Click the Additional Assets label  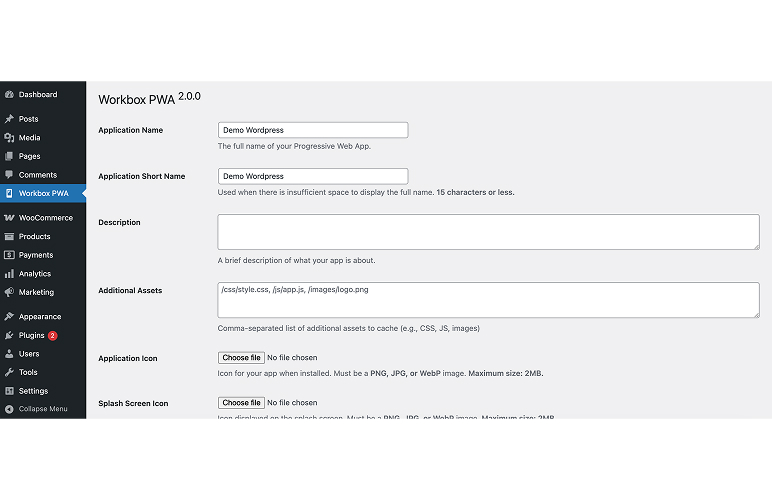pyautogui.click(x=130, y=290)
